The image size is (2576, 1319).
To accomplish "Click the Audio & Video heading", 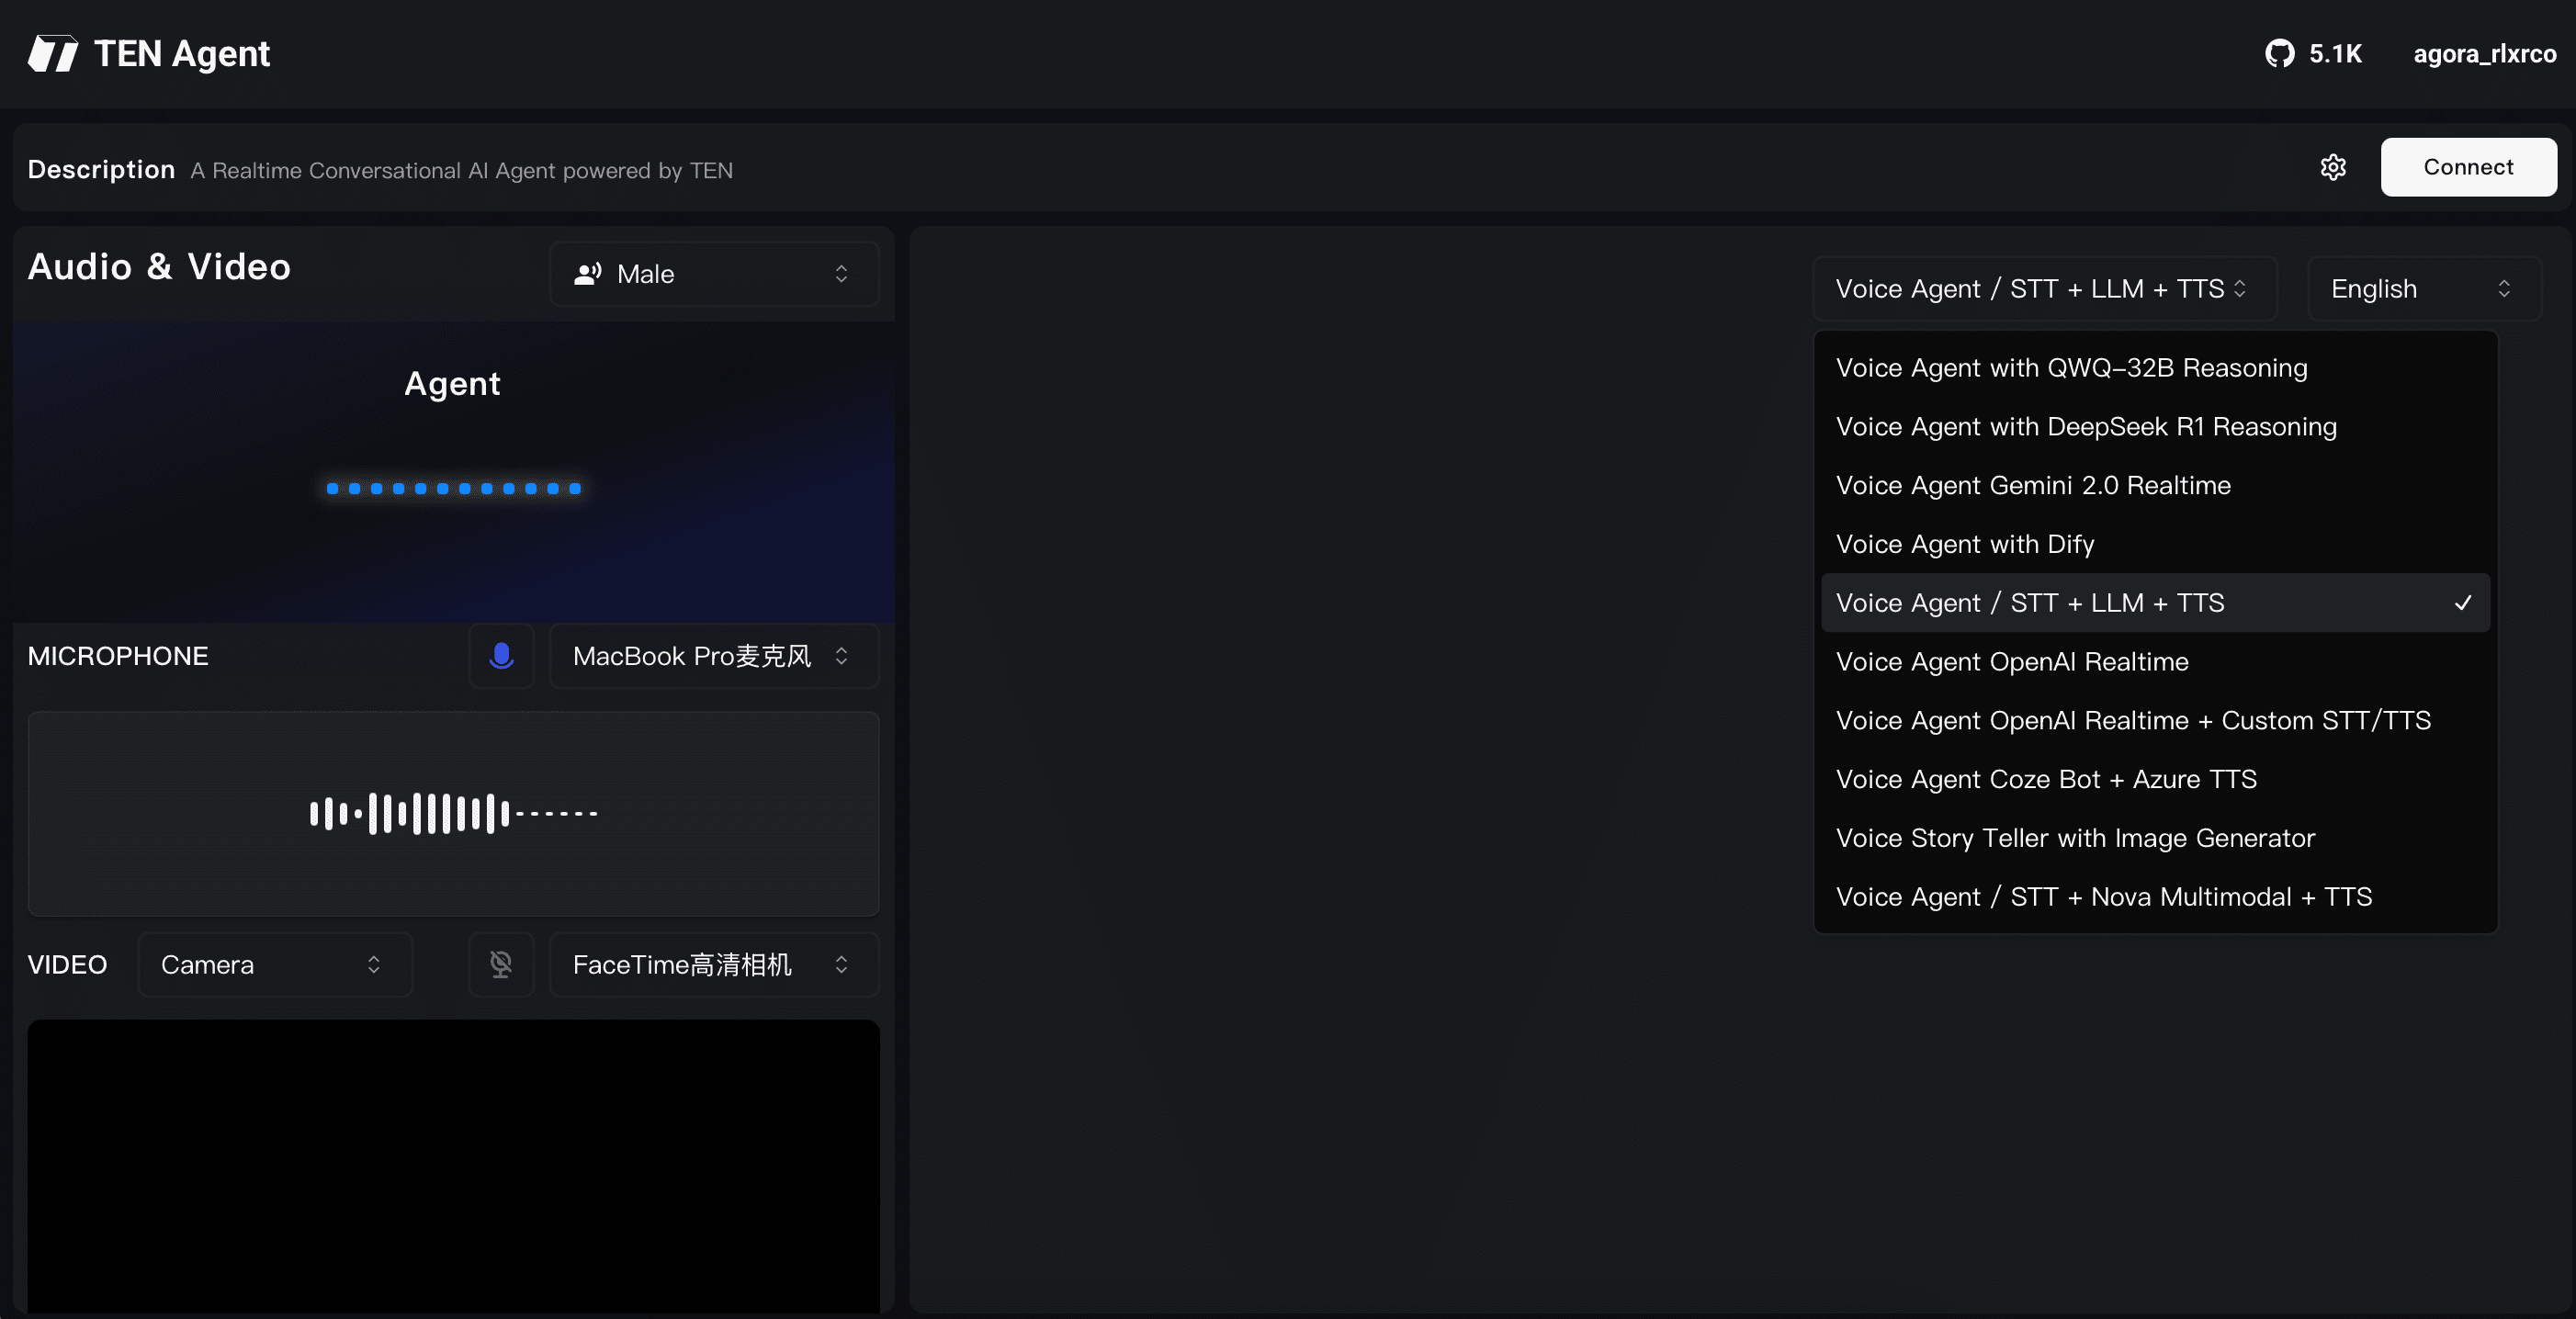I will pos(159,267).
